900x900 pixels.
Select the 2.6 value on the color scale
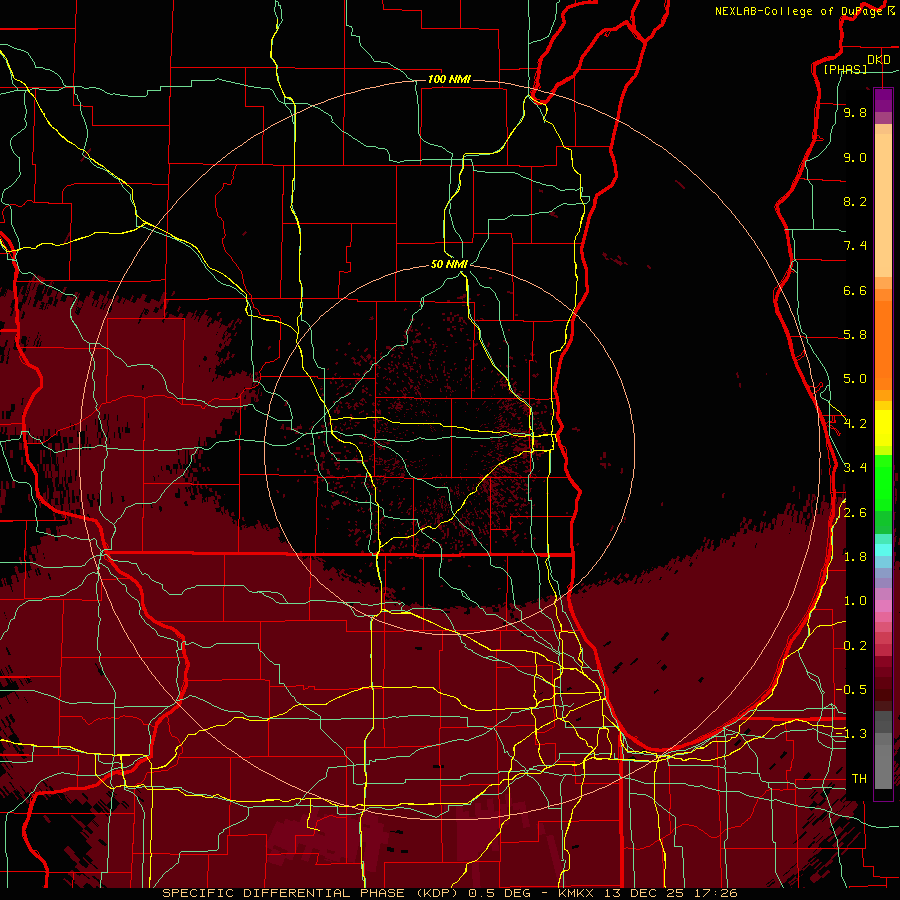tap(855, 512)
